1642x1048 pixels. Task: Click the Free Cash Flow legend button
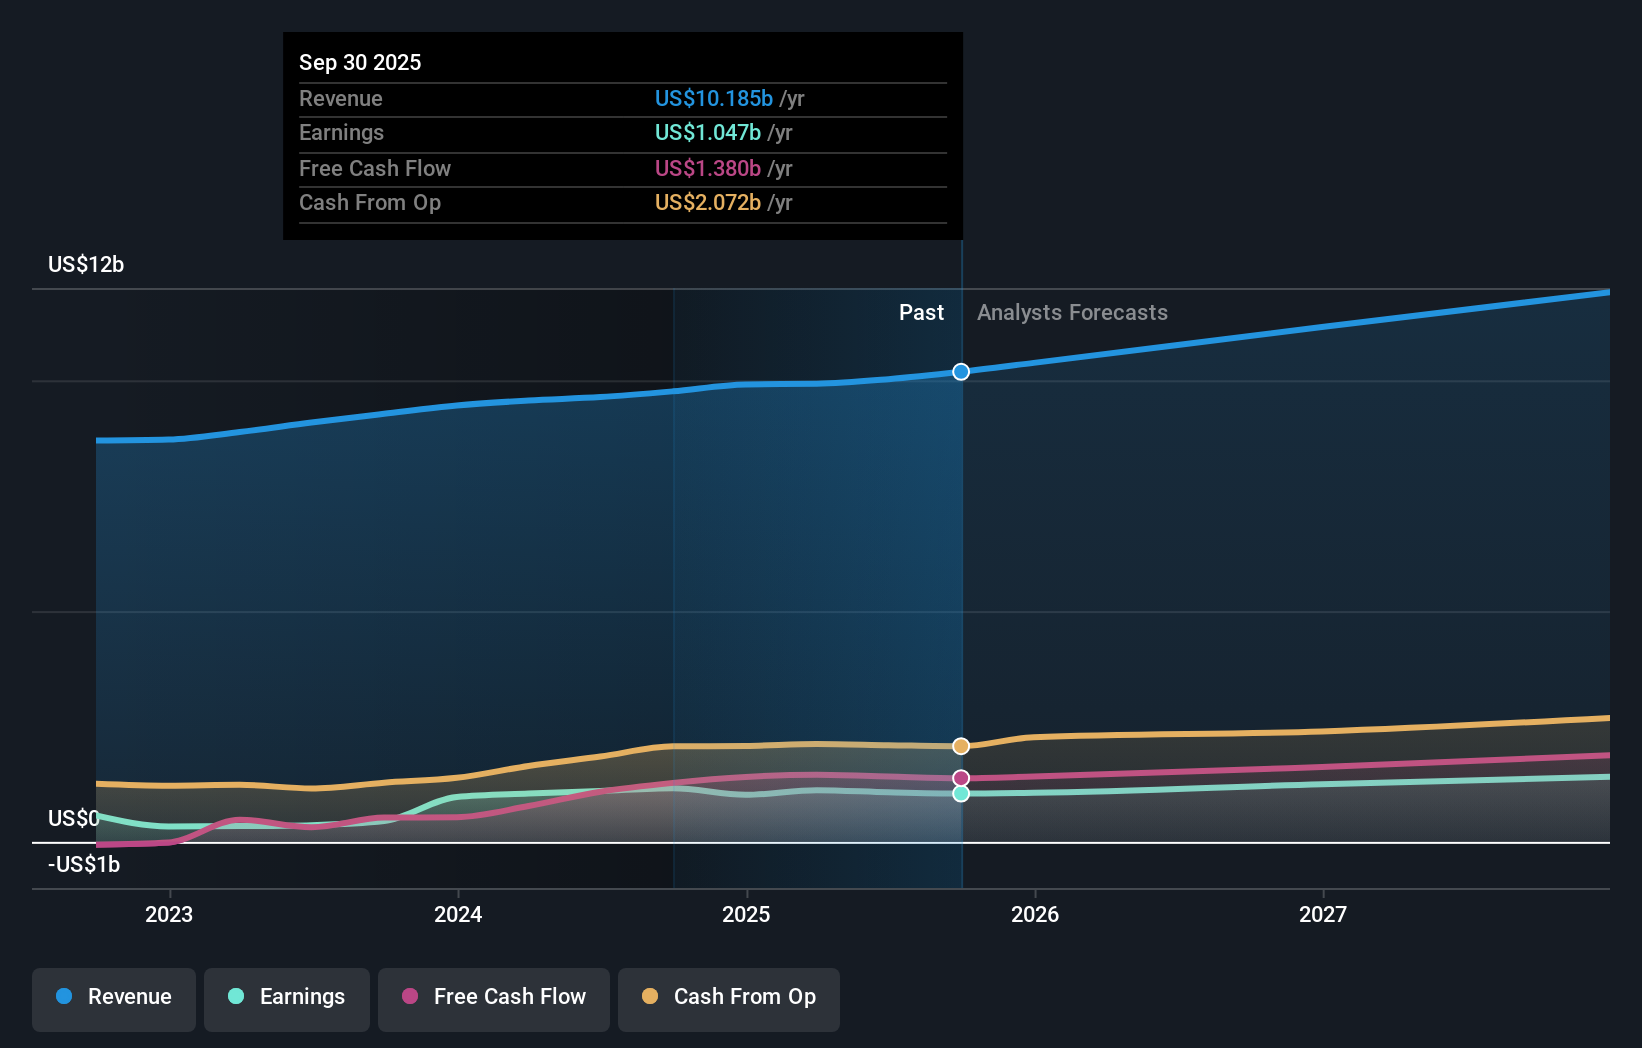tap(493, 997)
